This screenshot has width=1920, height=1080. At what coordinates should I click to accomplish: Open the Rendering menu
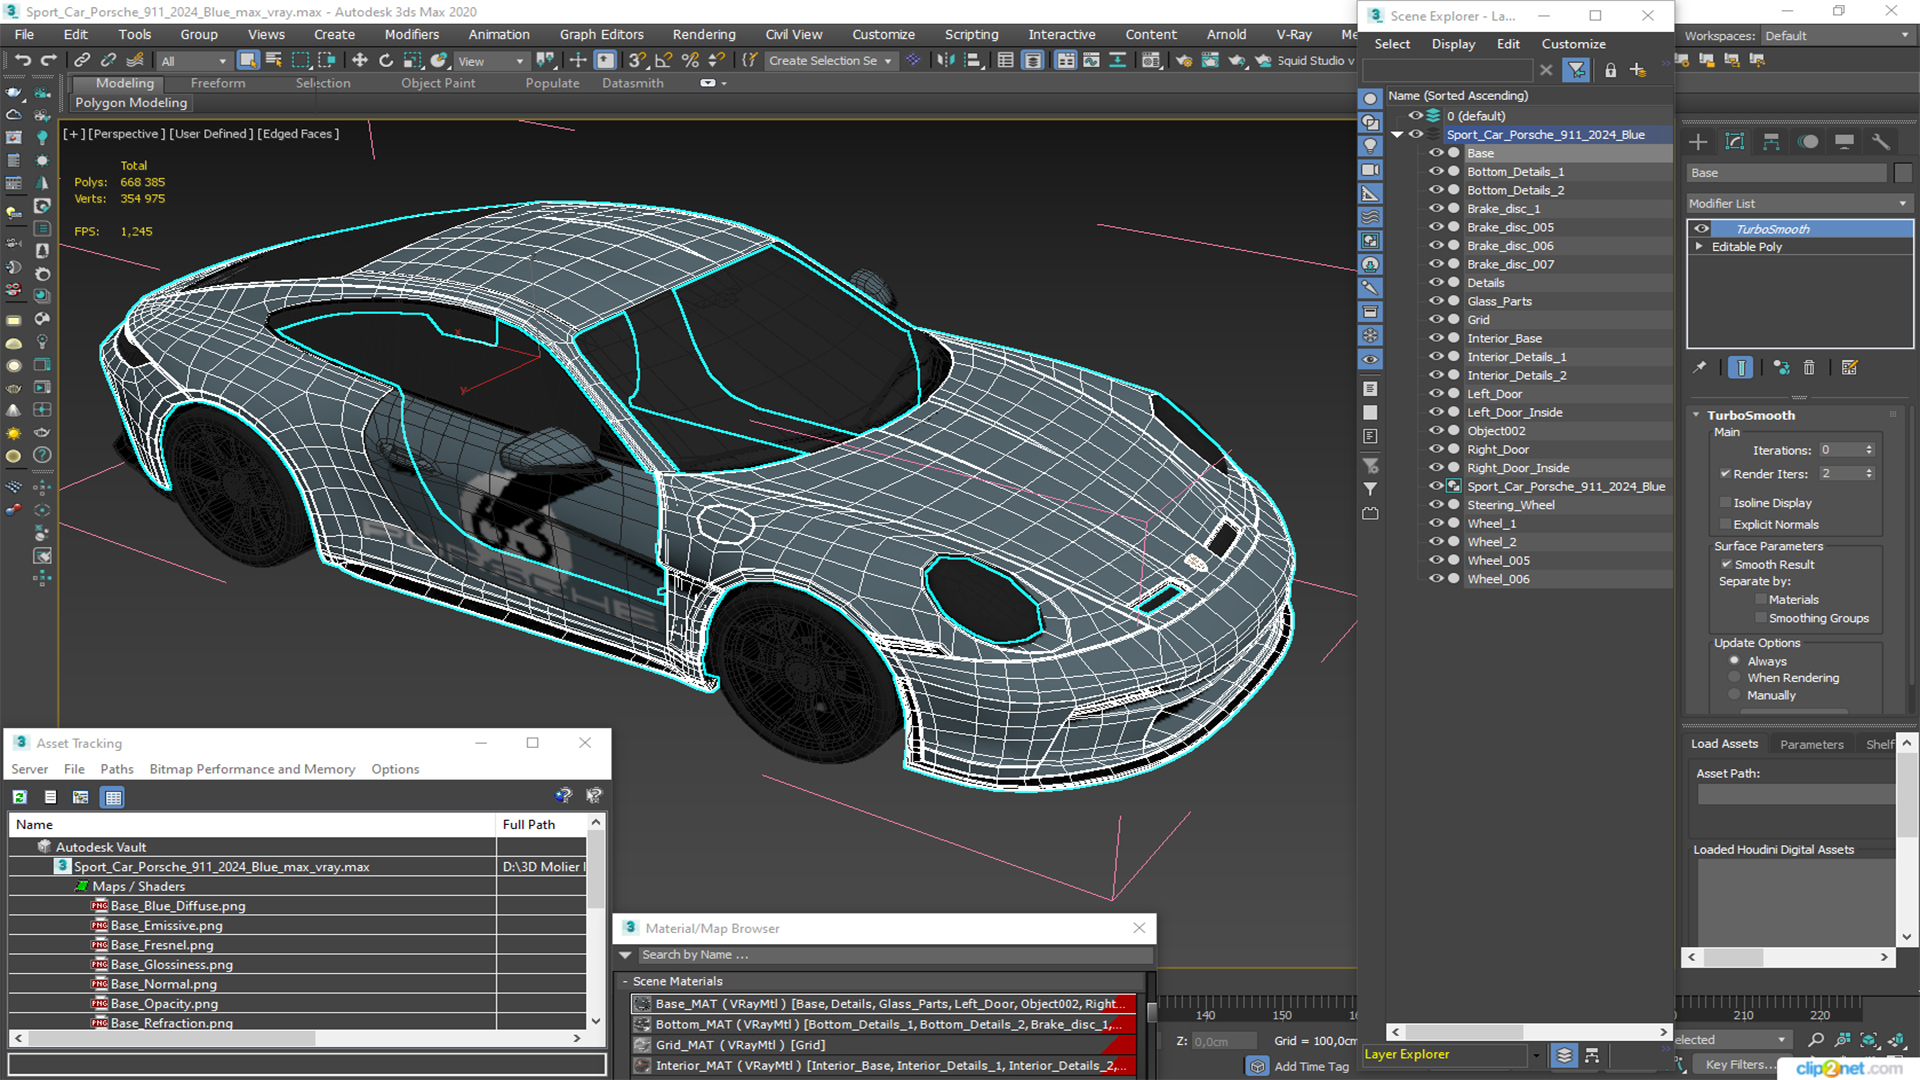coord(704,34)
